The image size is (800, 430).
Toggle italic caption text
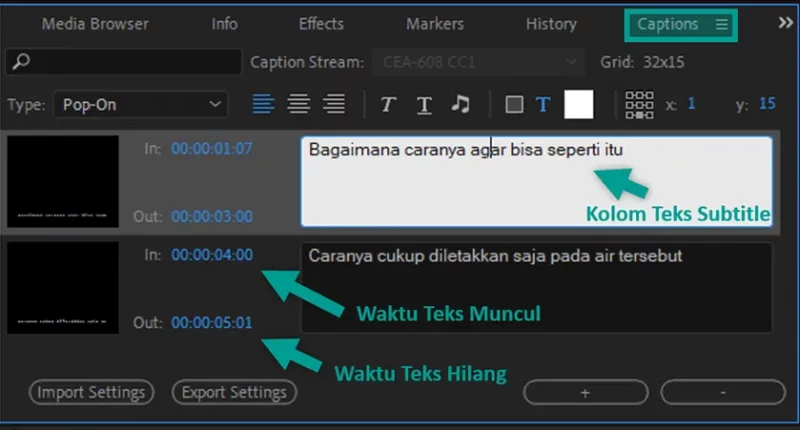tap(388, 105)
